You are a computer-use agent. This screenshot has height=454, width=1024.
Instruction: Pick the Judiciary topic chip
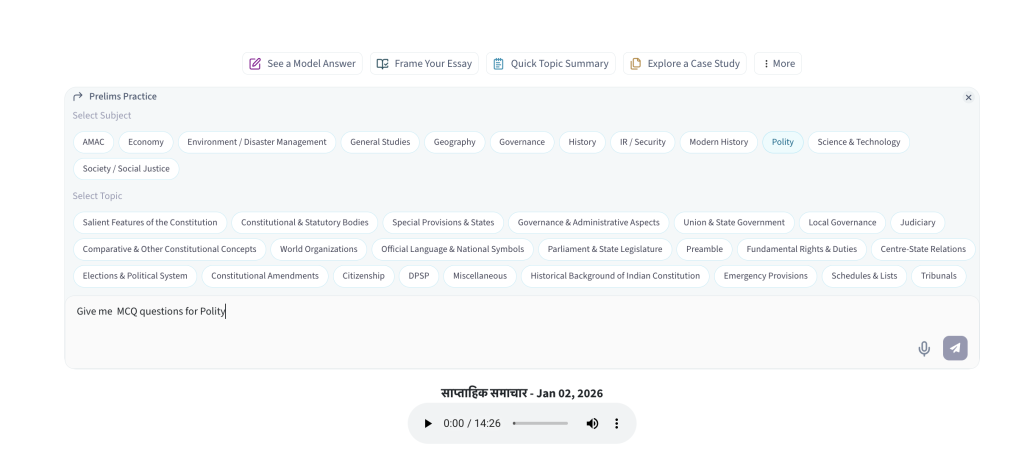[918, 222]
